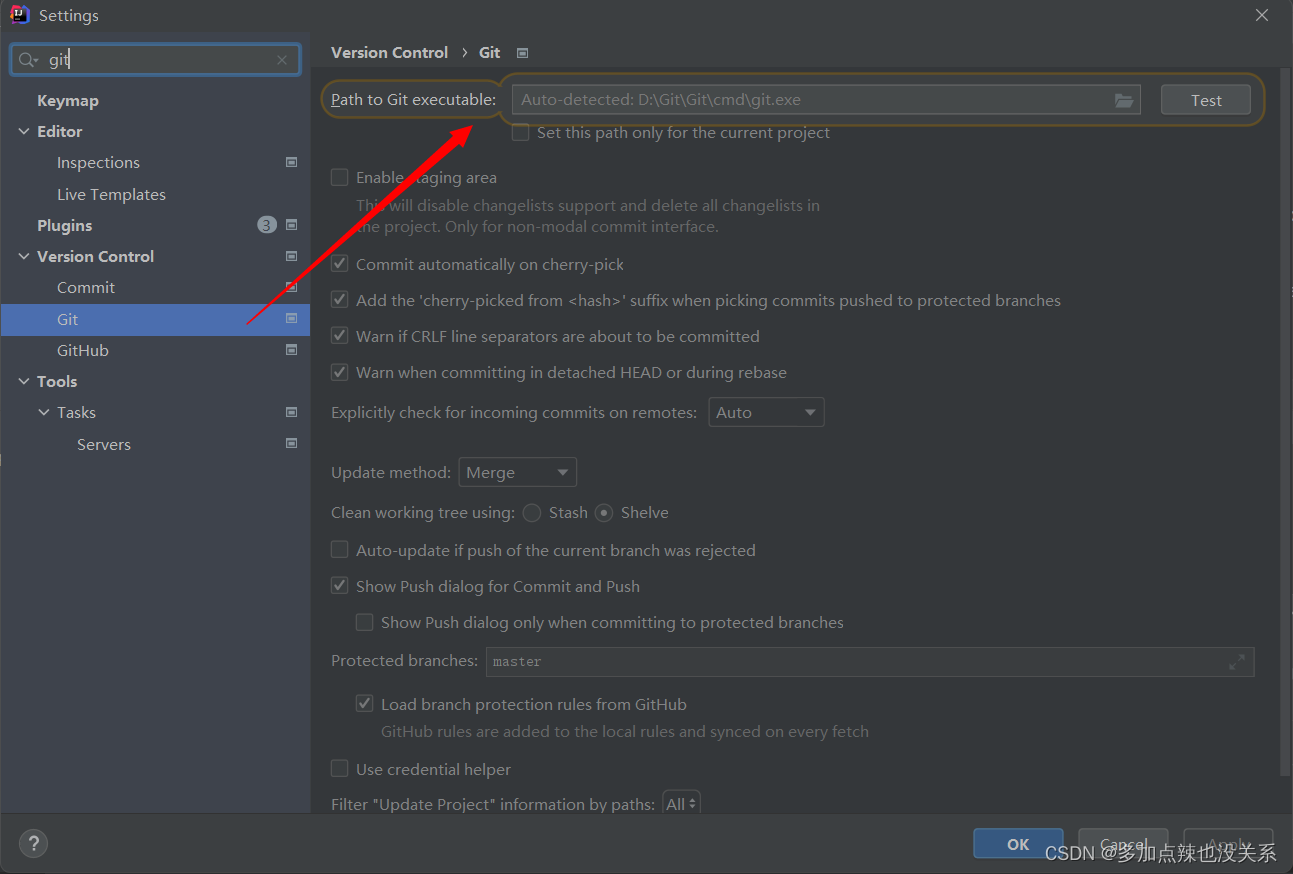Open the Filter Update Project 'All' dropdown
Viewport: 1293px width, 874px height.
[x=681, y=804]
